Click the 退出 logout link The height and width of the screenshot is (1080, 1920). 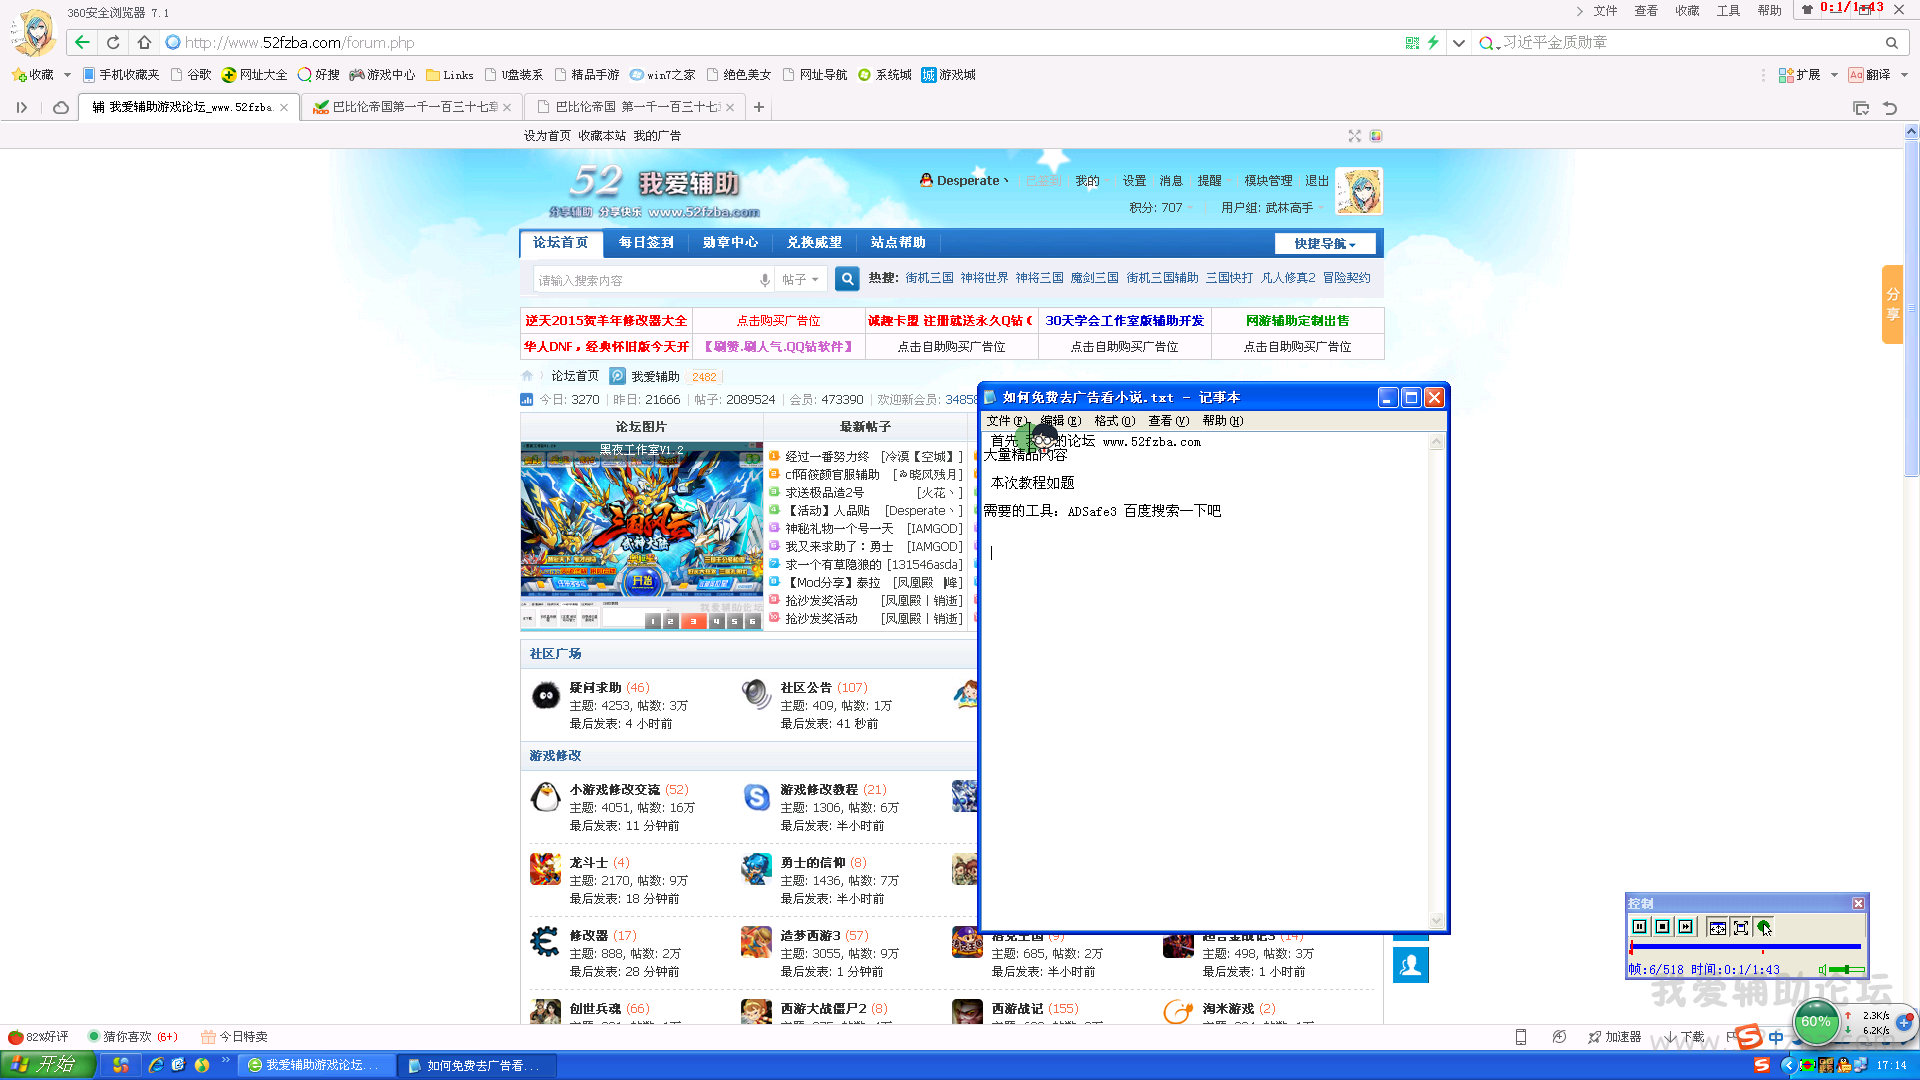pos(1317,181)
